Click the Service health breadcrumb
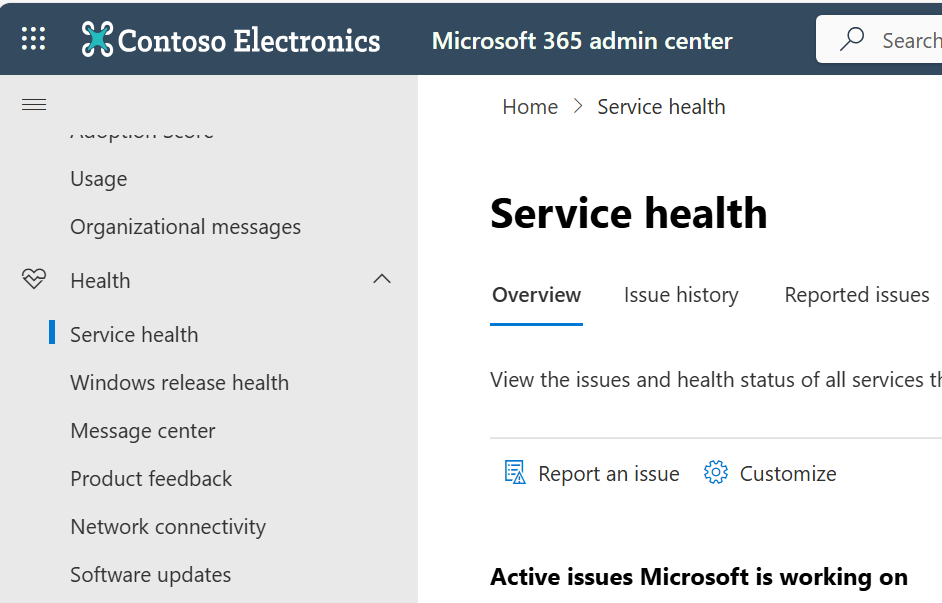 click(x=661, y=107)
